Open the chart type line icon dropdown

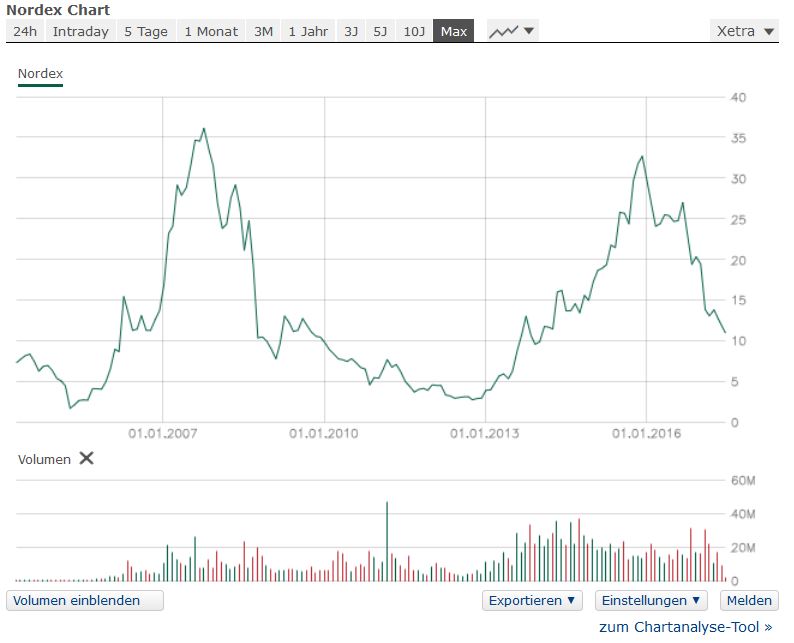512,31
